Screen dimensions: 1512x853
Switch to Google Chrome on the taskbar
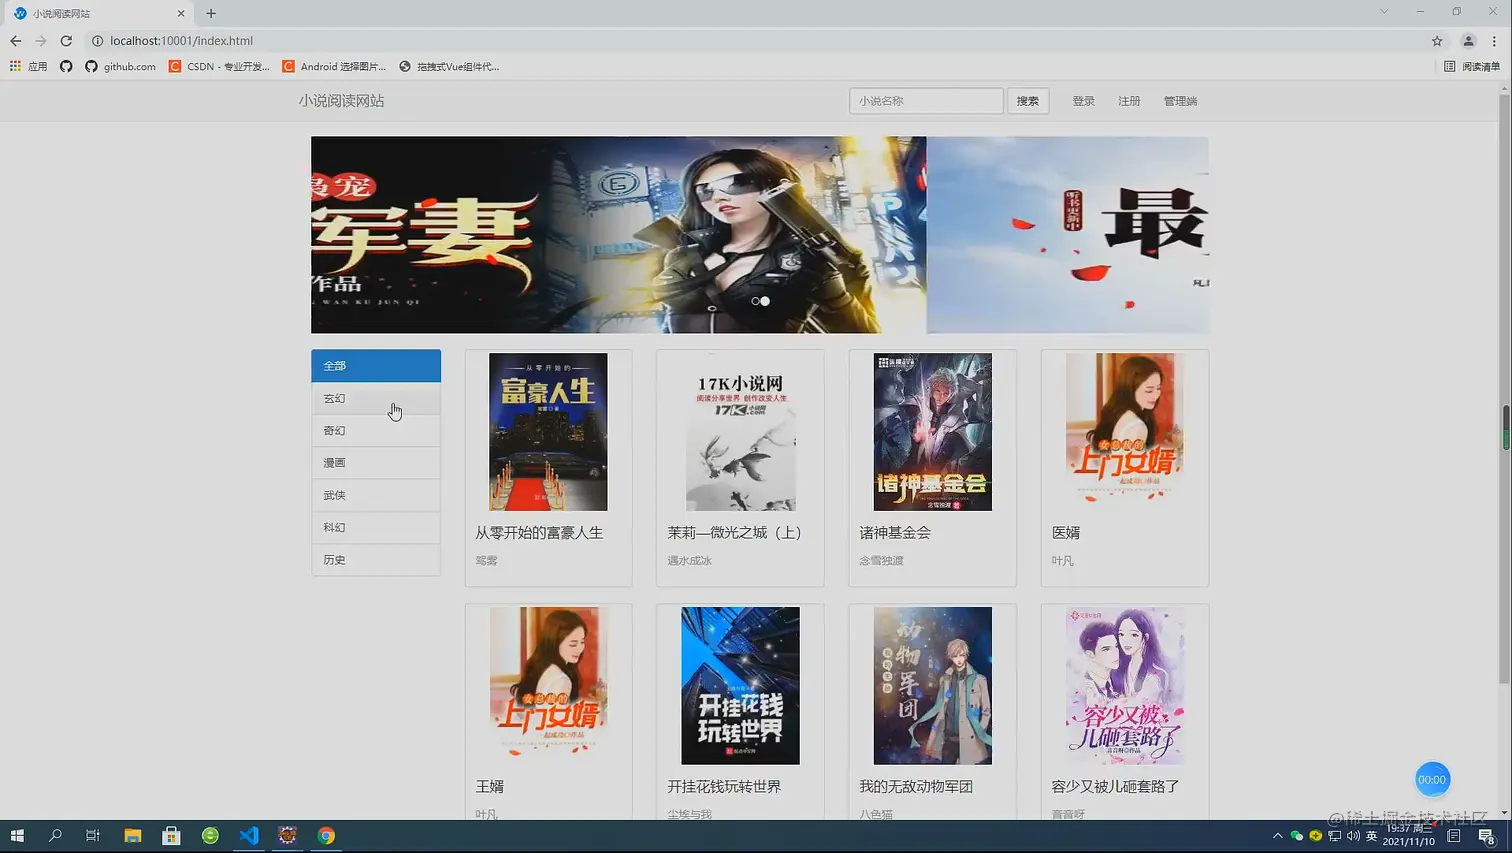[326, 836]
